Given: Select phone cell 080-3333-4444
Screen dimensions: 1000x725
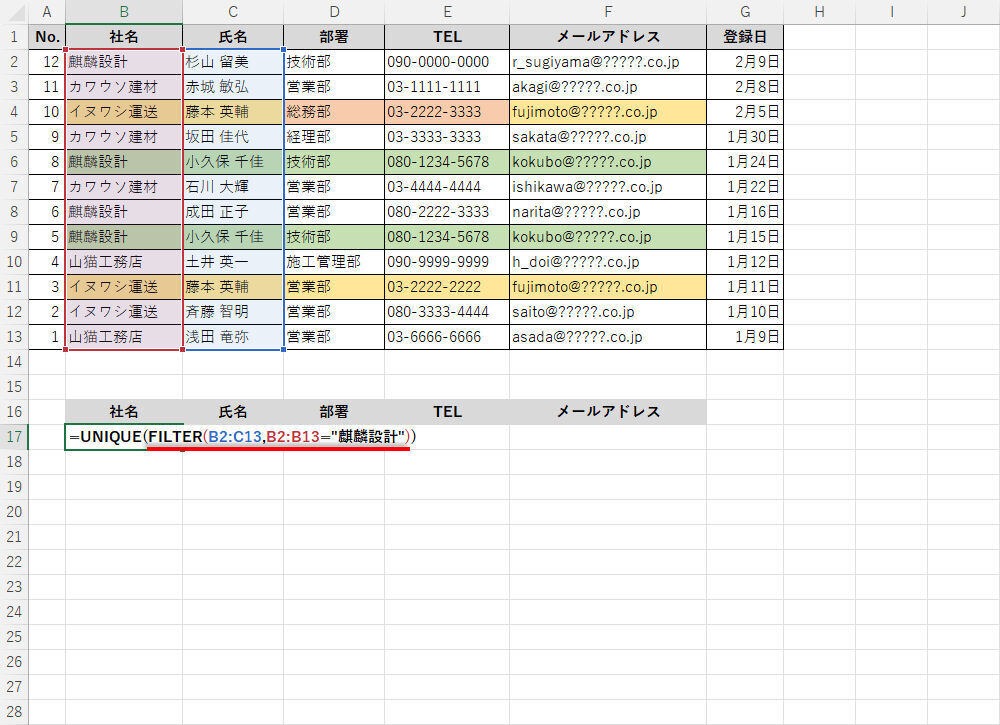Looking at the screenshot, I should (x=447, y=312).
